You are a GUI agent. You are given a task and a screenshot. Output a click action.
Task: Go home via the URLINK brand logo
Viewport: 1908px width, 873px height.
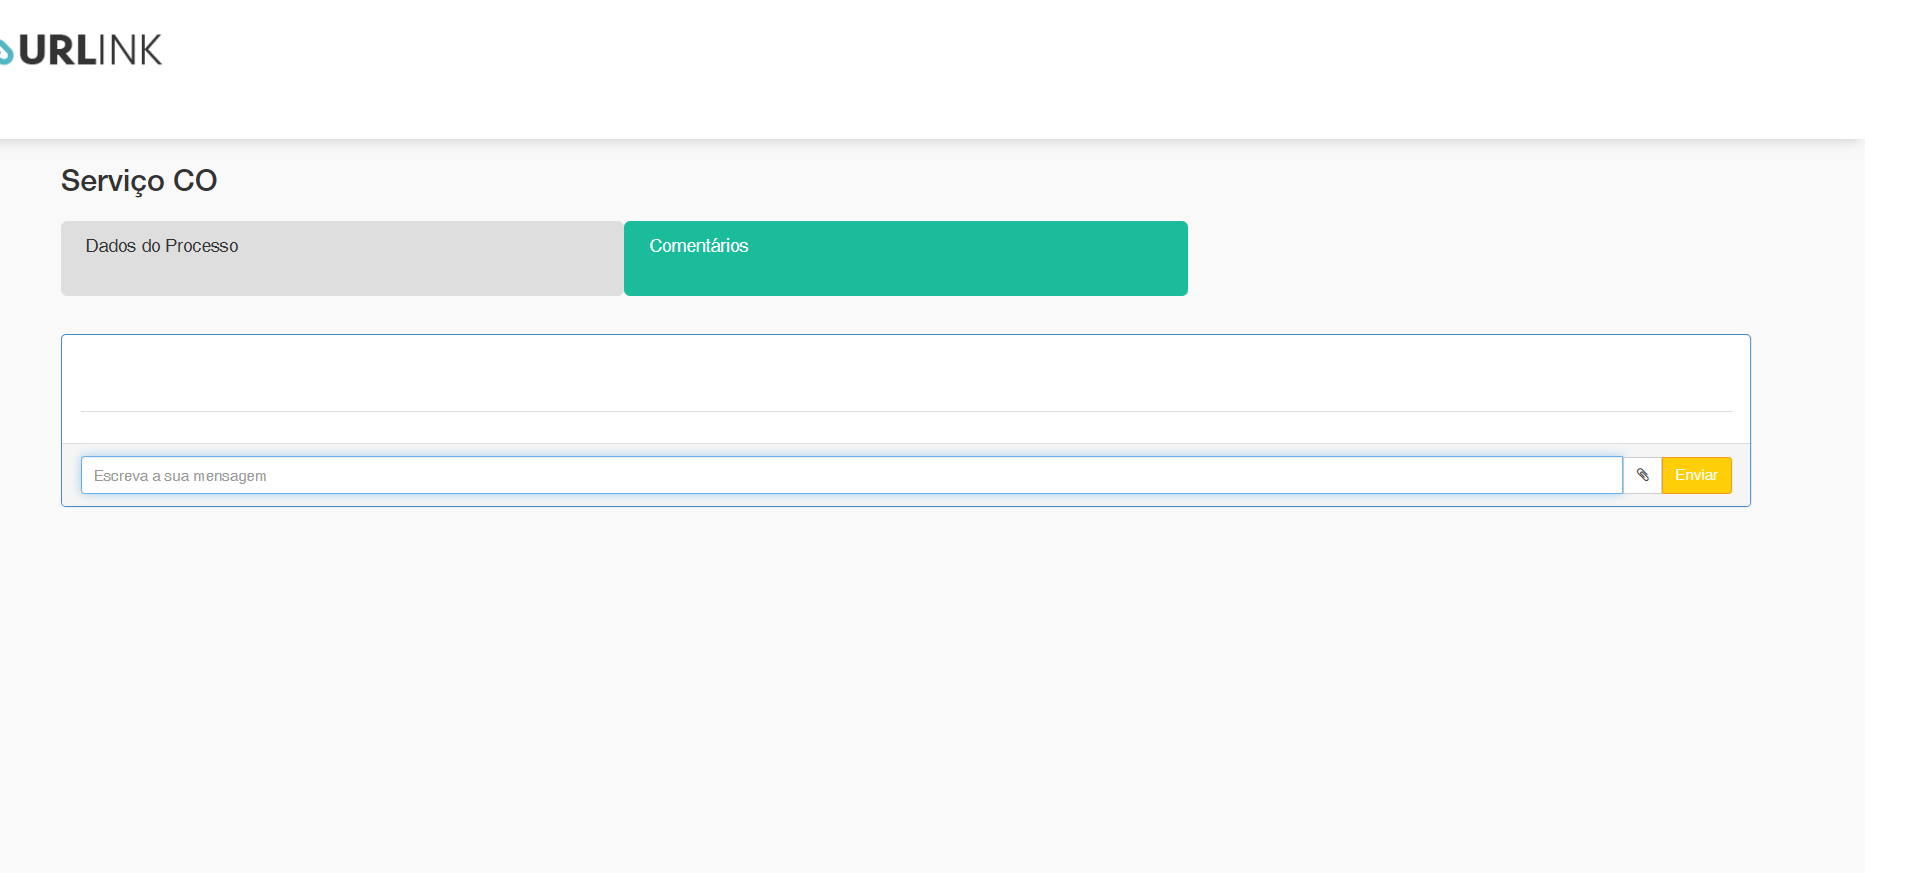coord(81,50)
